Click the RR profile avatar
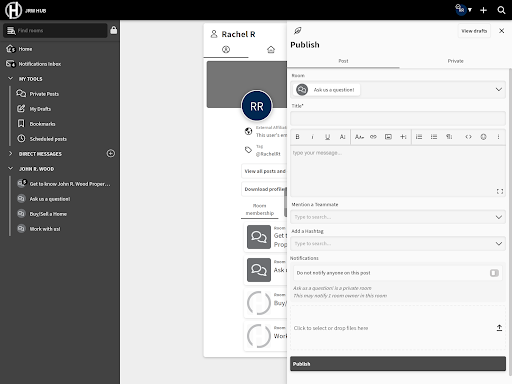 coord(257,106)
